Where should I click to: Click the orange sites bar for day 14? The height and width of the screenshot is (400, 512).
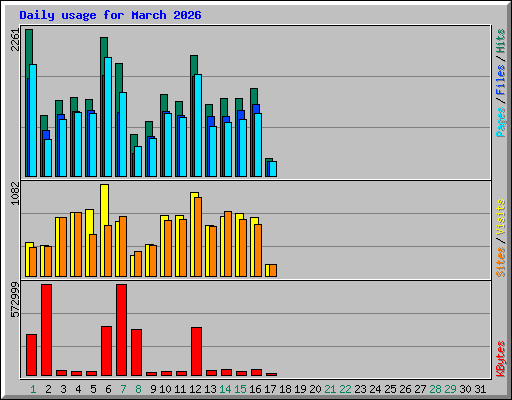(228, 244)
